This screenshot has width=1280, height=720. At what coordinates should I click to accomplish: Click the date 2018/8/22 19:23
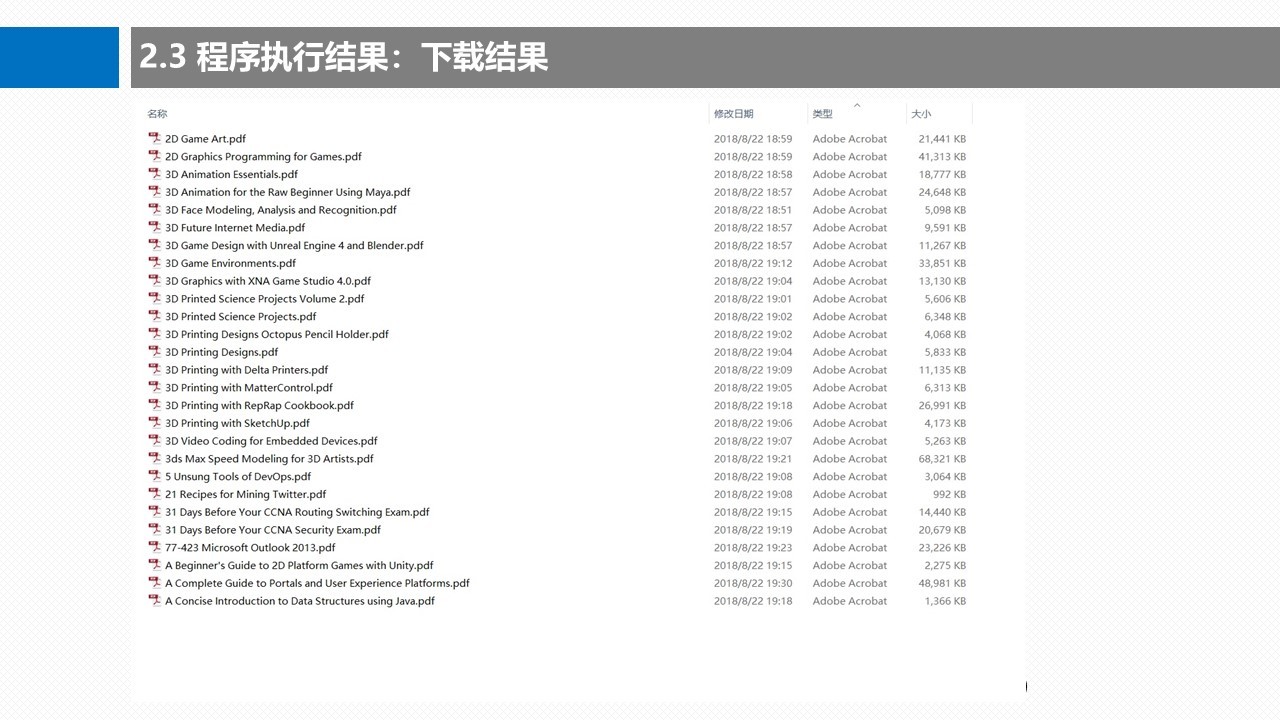point(752,547)
